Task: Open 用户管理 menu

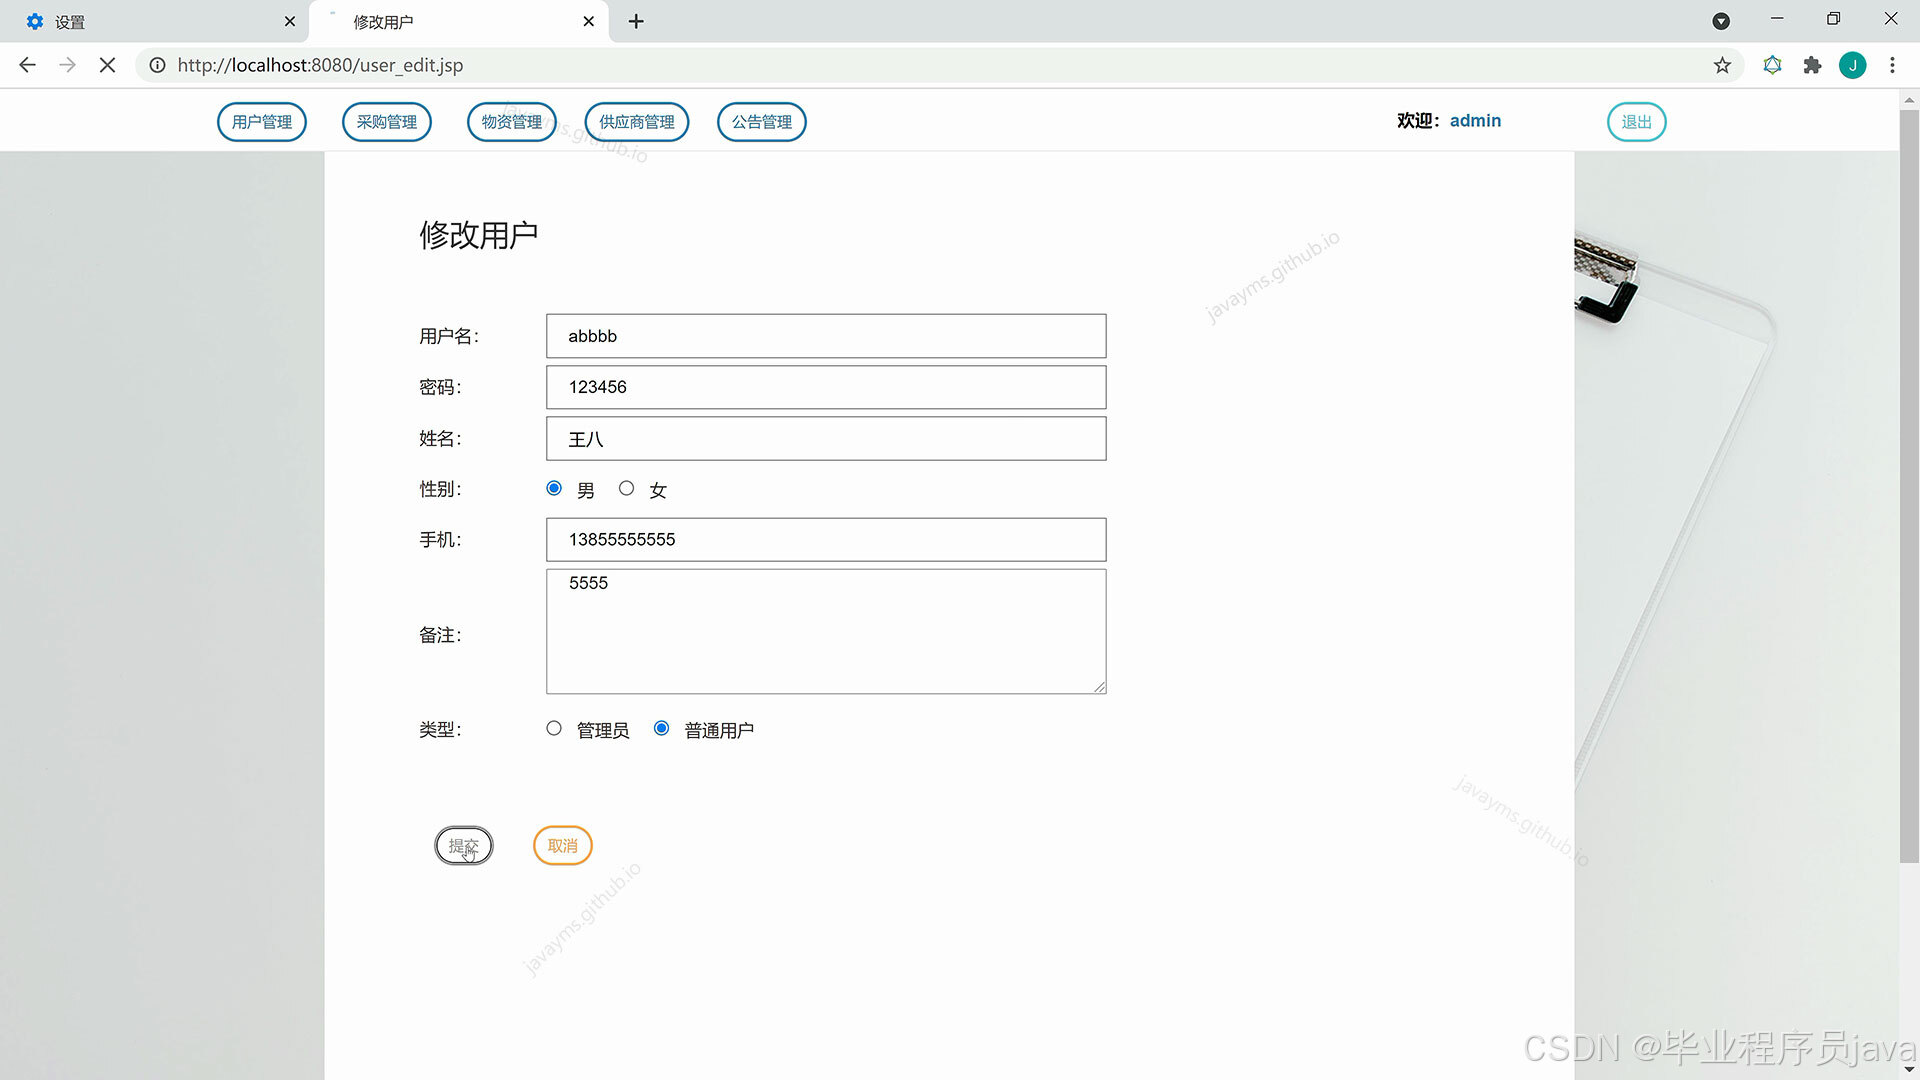Action: tap(262, 122)
